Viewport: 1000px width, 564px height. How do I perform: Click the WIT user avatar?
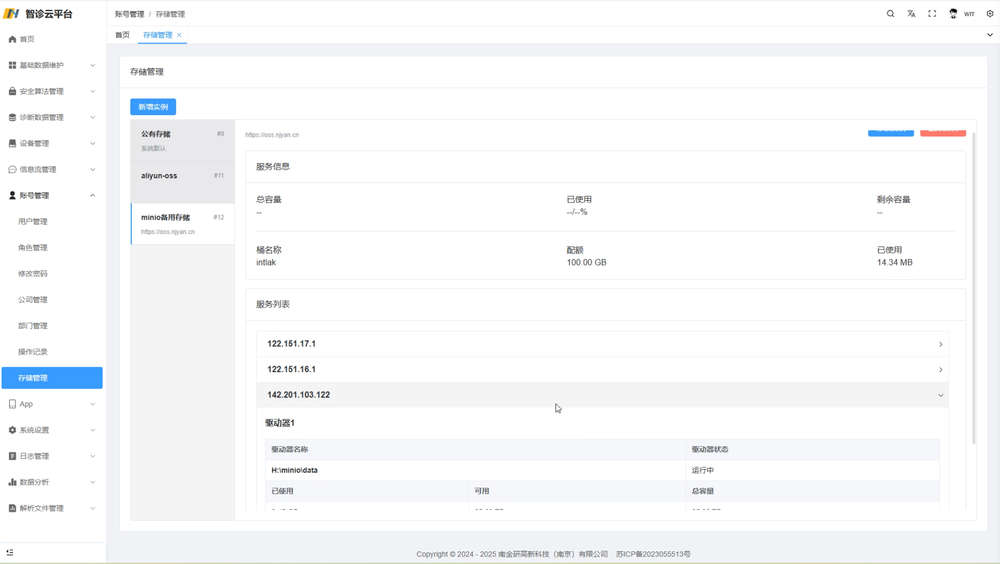coord(953,14)
